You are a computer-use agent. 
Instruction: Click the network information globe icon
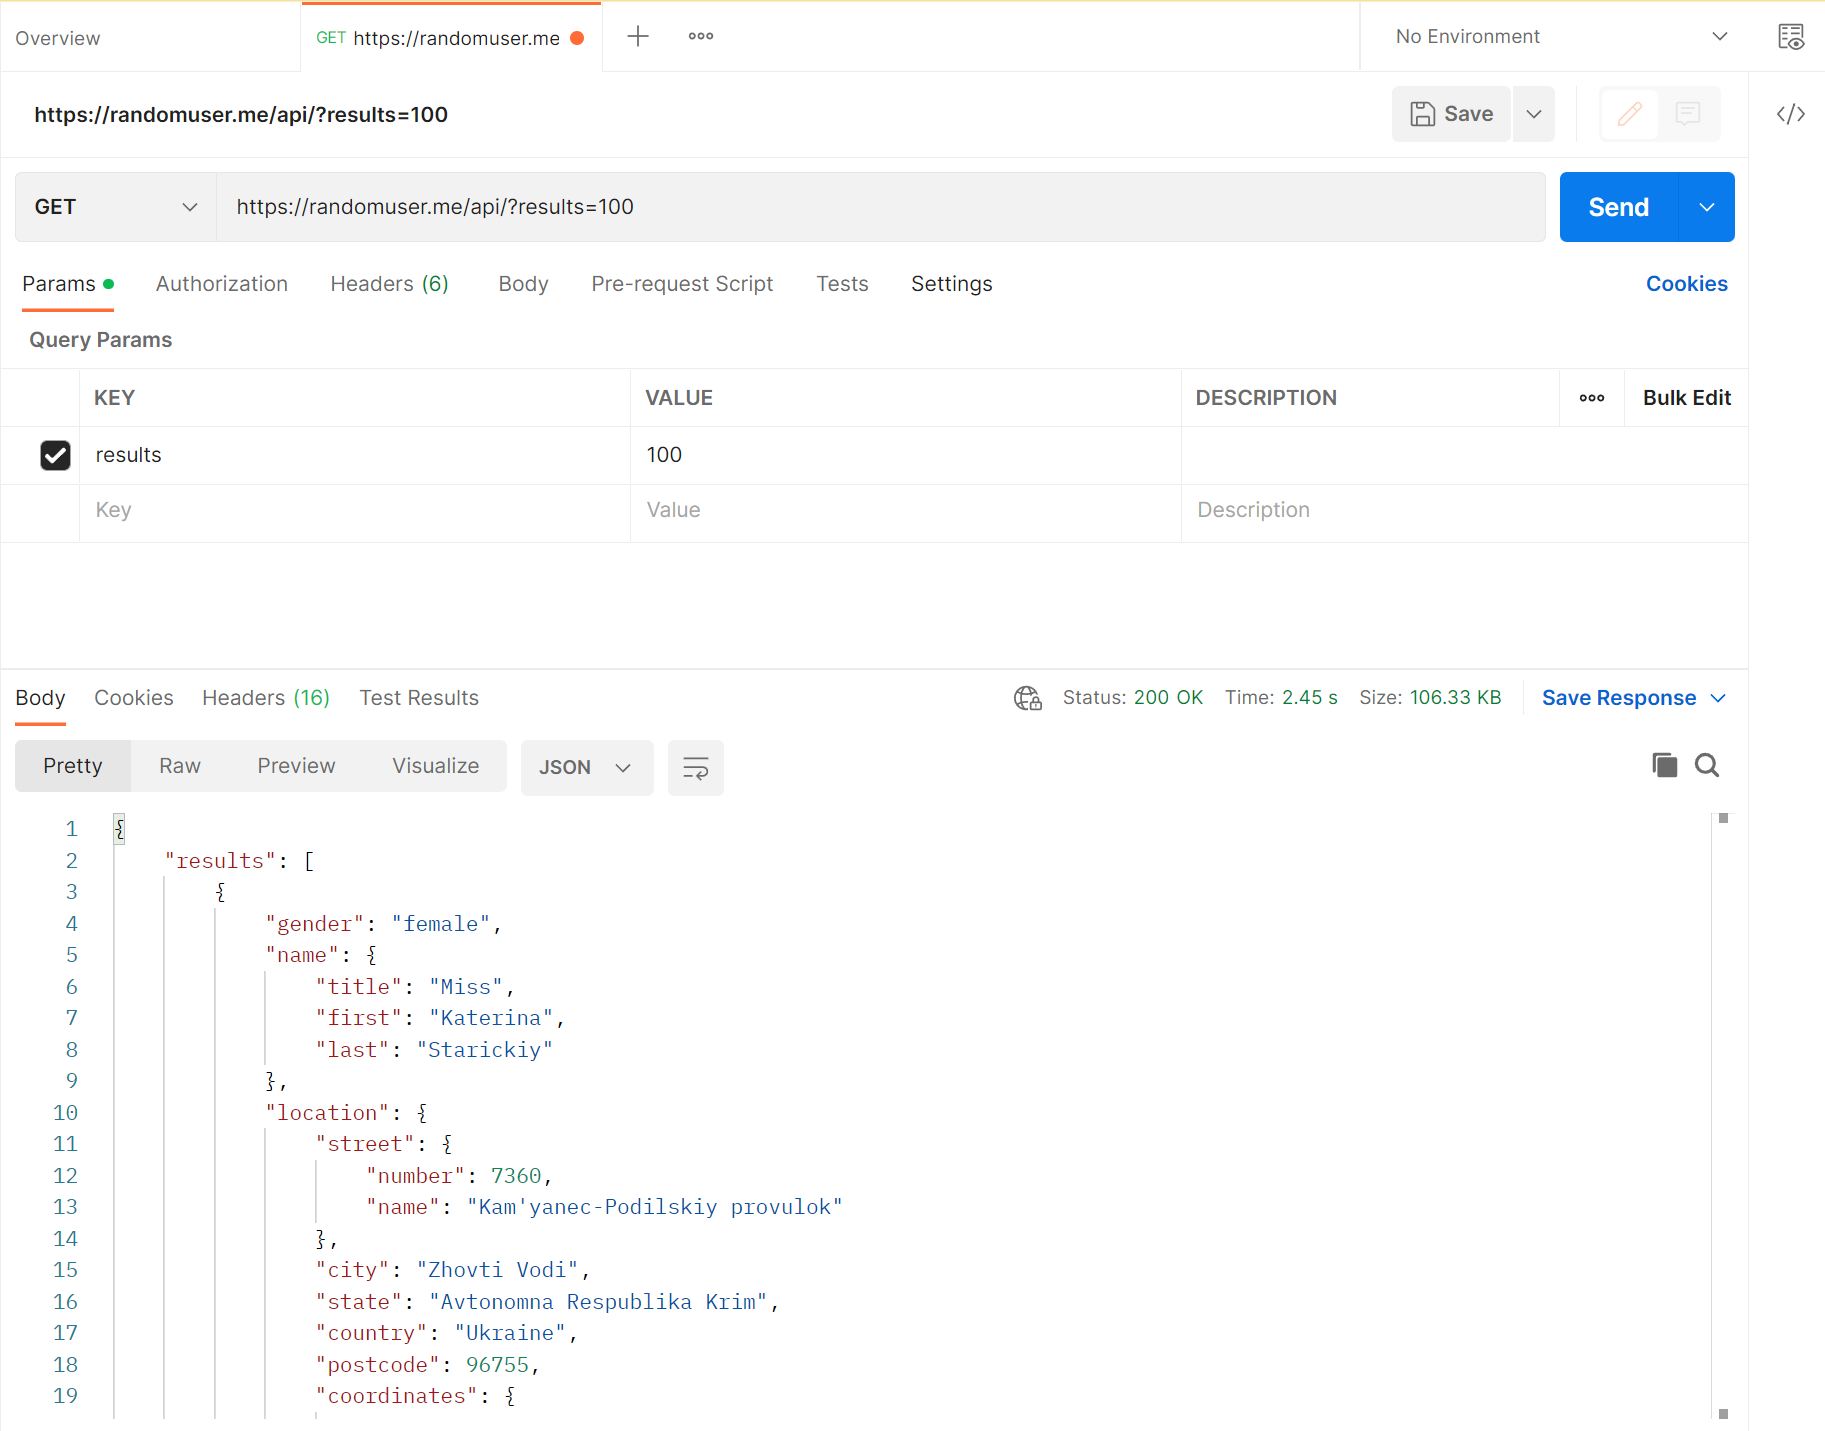1027,698
